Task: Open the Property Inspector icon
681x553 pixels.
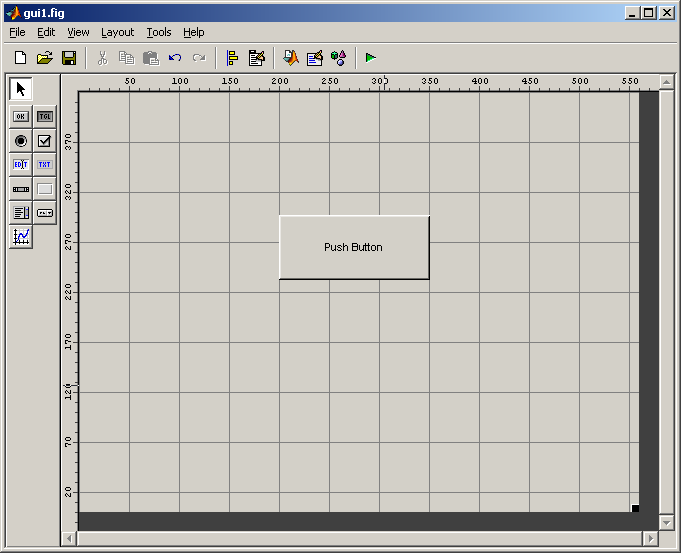Action: click(315, 58)
